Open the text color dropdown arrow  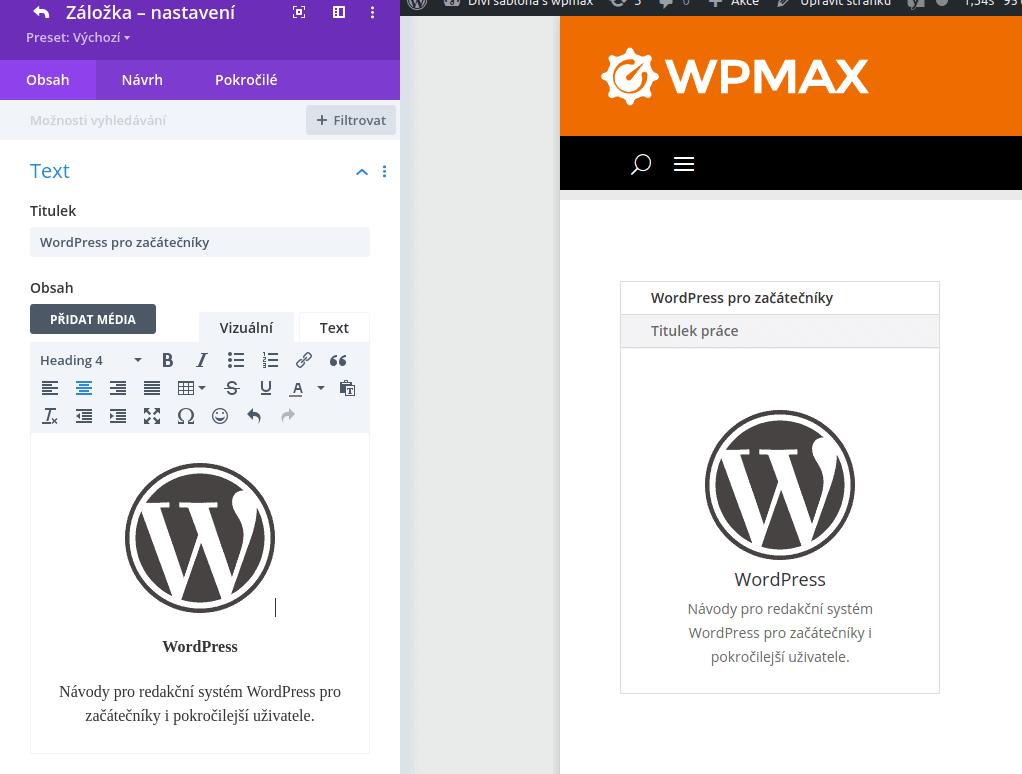[321, 388]
